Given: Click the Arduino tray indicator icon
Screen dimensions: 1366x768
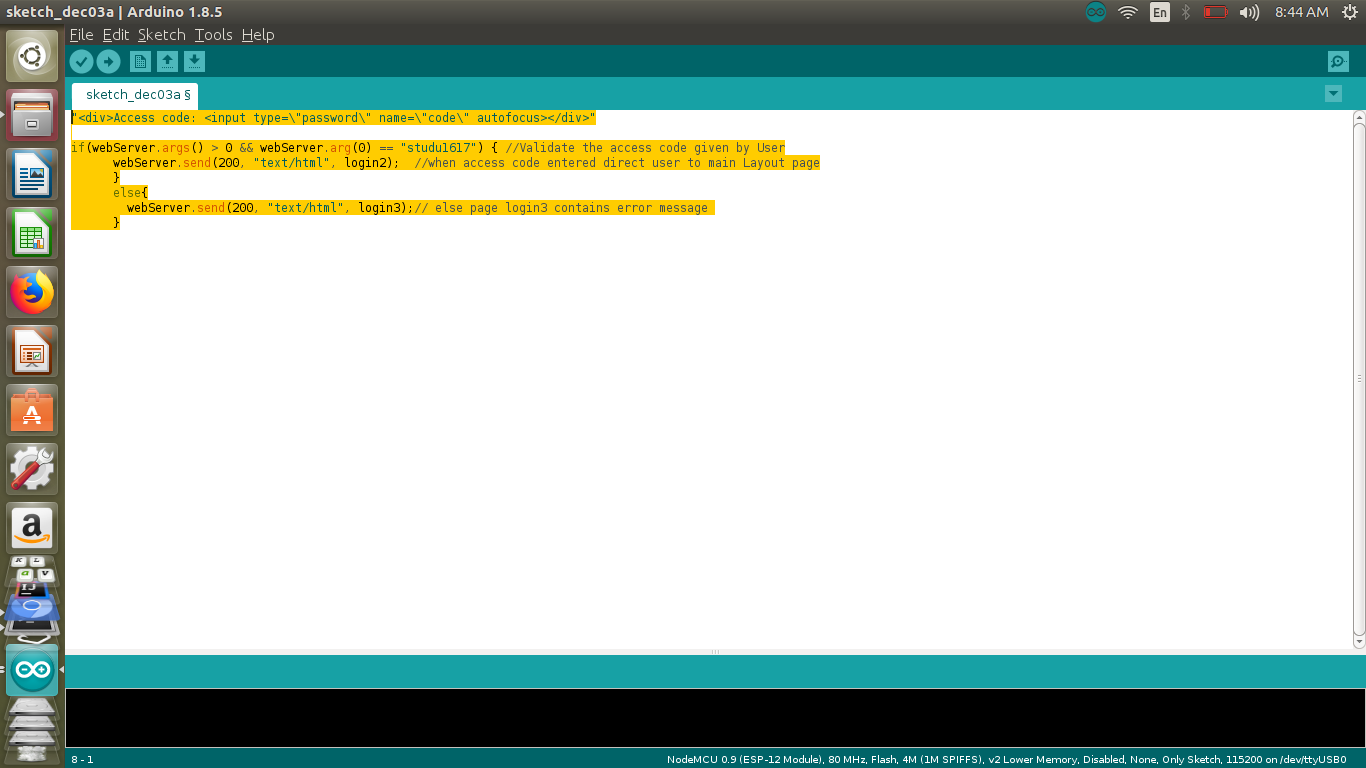Looking at the screenshot, I should coord(1096,12).
